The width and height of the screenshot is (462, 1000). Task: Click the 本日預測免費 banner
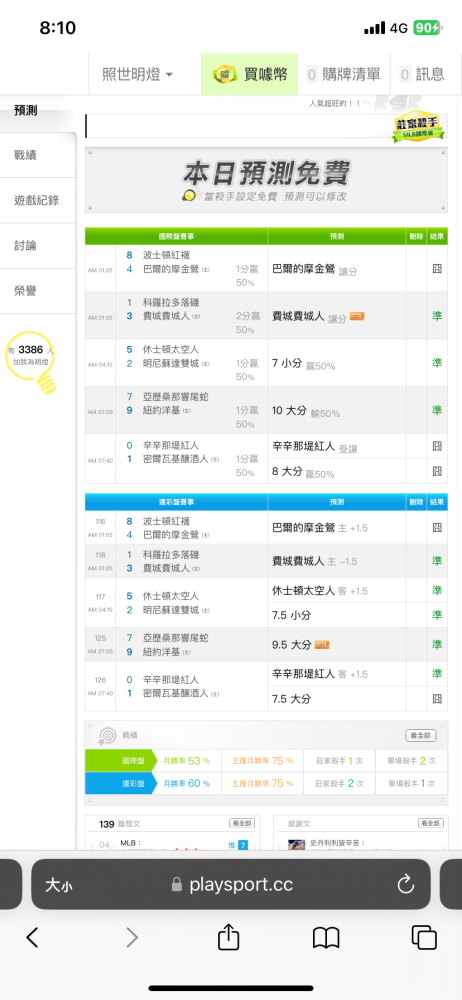coord(266,180)
